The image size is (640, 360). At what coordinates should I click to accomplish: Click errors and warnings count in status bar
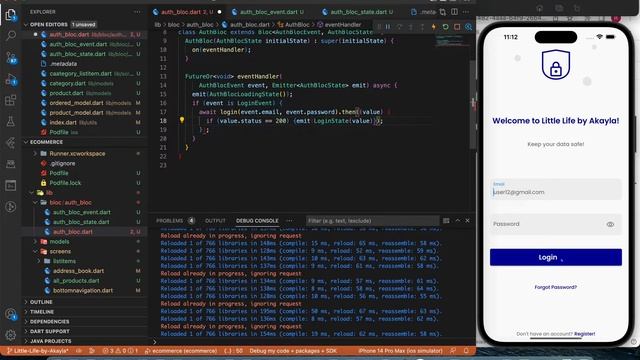pyautogui.click(x=120, y=351)
